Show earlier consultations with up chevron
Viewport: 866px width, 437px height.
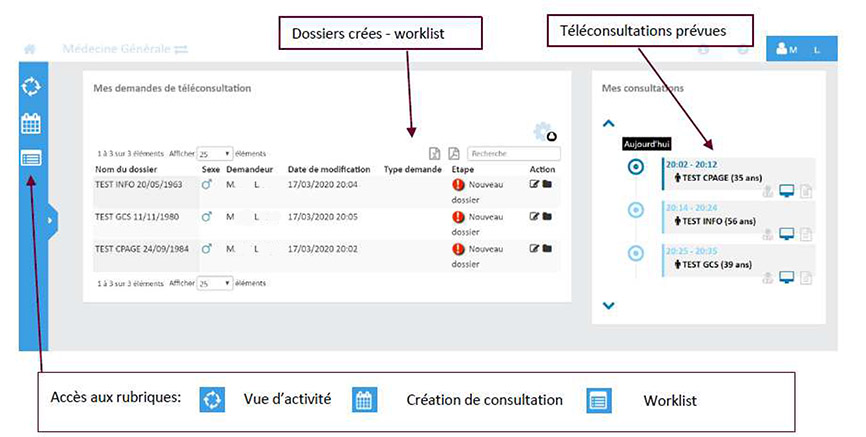pos(609,123)
